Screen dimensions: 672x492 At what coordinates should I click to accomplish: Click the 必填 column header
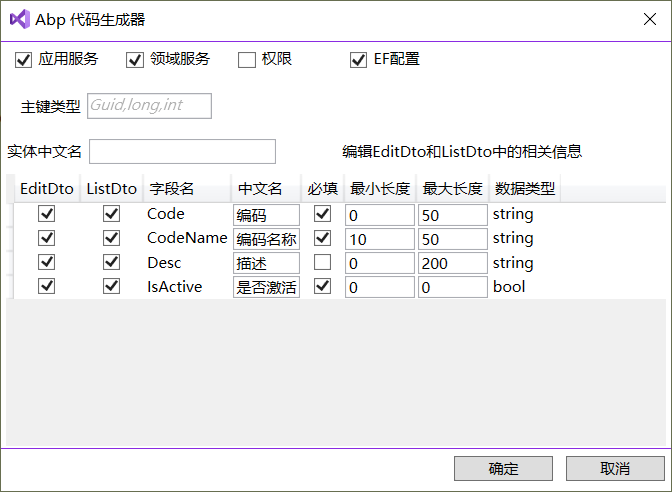click(323, 189)
